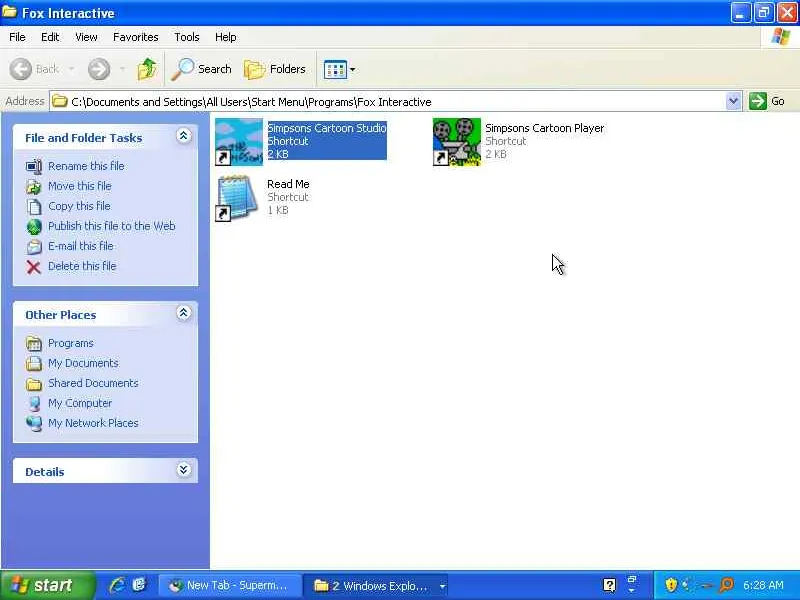Click E-mail this file
The height and width of the screenshot is (600, 800).
click(81, 246)
